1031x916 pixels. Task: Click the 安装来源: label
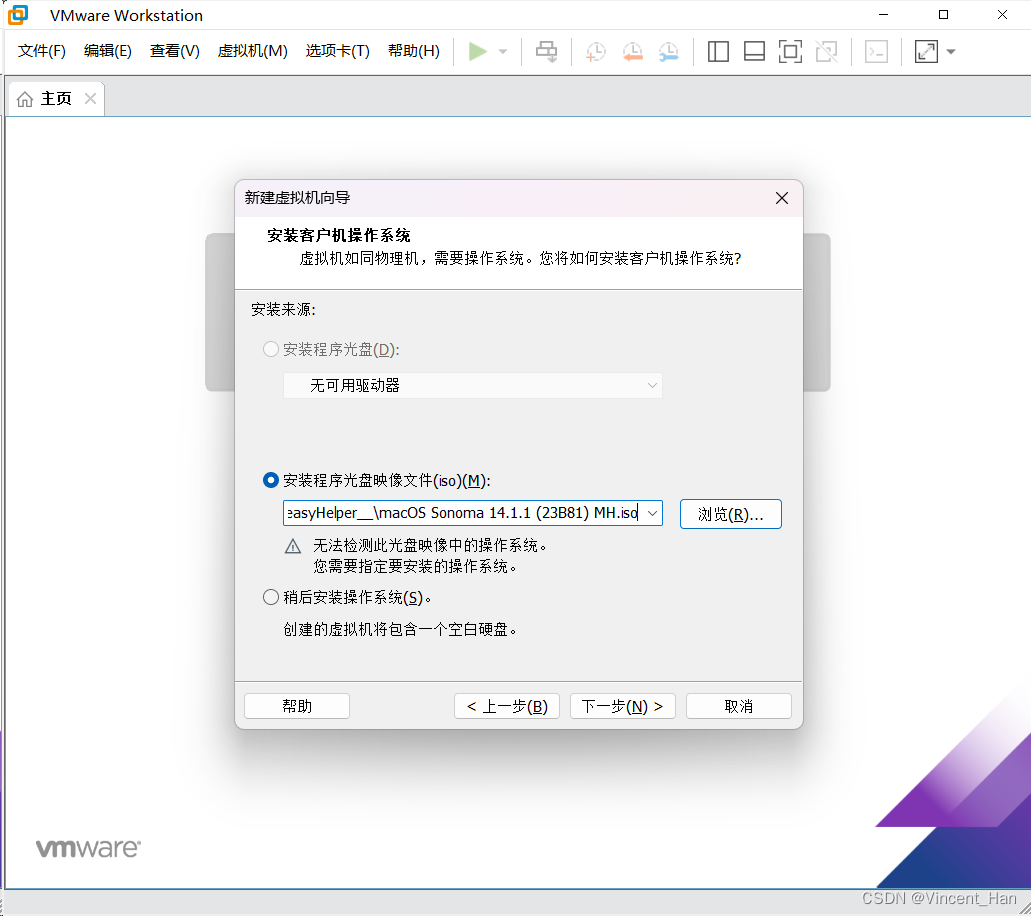[x=283, y=309]
